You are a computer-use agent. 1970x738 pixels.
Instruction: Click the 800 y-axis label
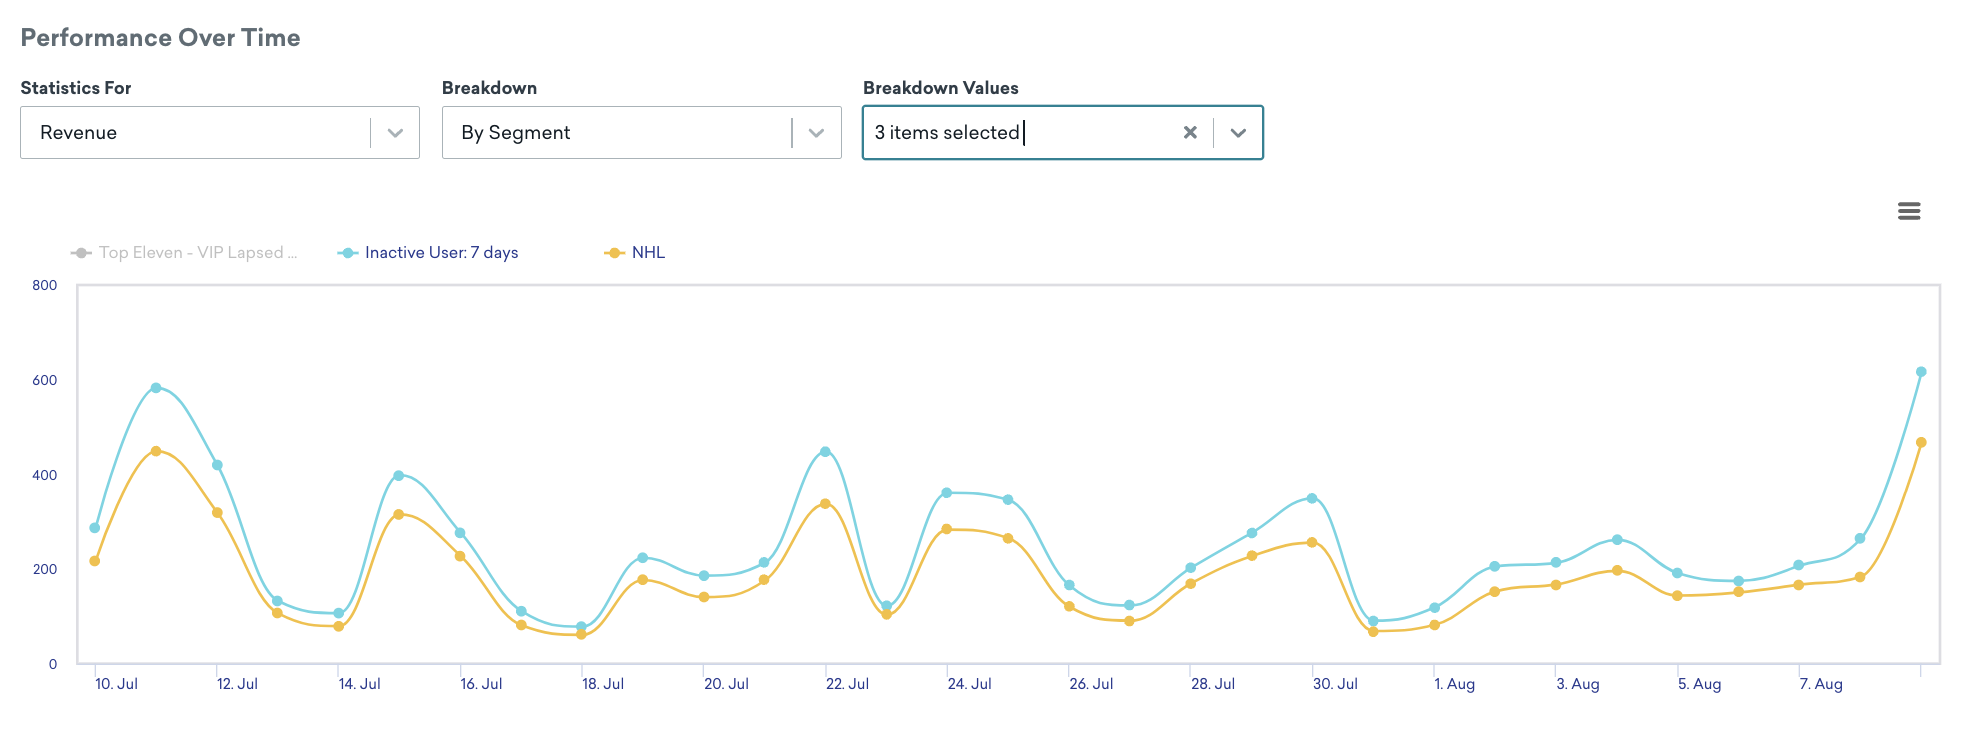45,285
